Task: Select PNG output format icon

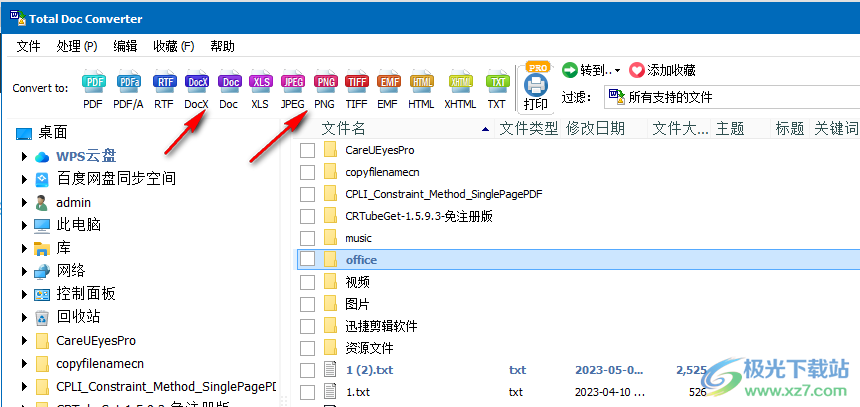Action: coord(325,82)
